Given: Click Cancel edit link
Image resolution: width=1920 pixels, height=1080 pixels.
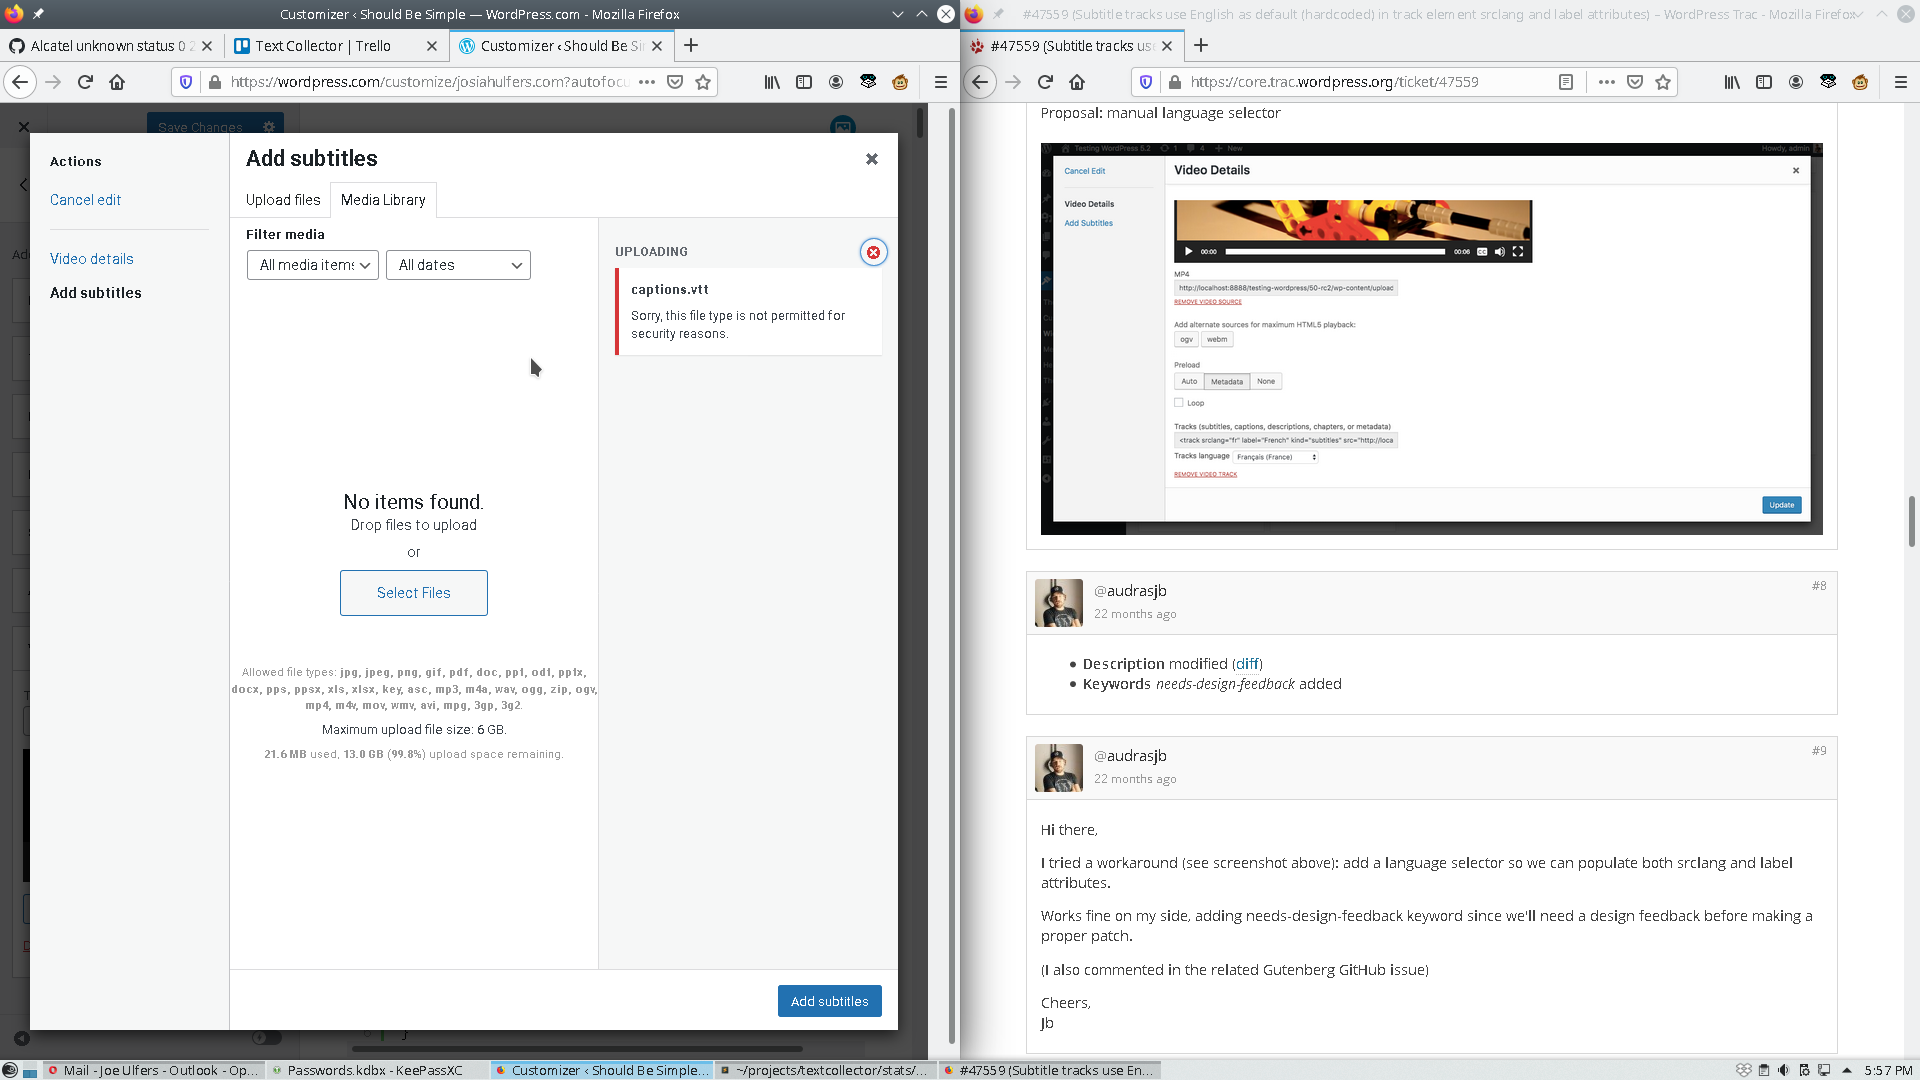Looking at the screenshot, I should (x=85, y=200).
